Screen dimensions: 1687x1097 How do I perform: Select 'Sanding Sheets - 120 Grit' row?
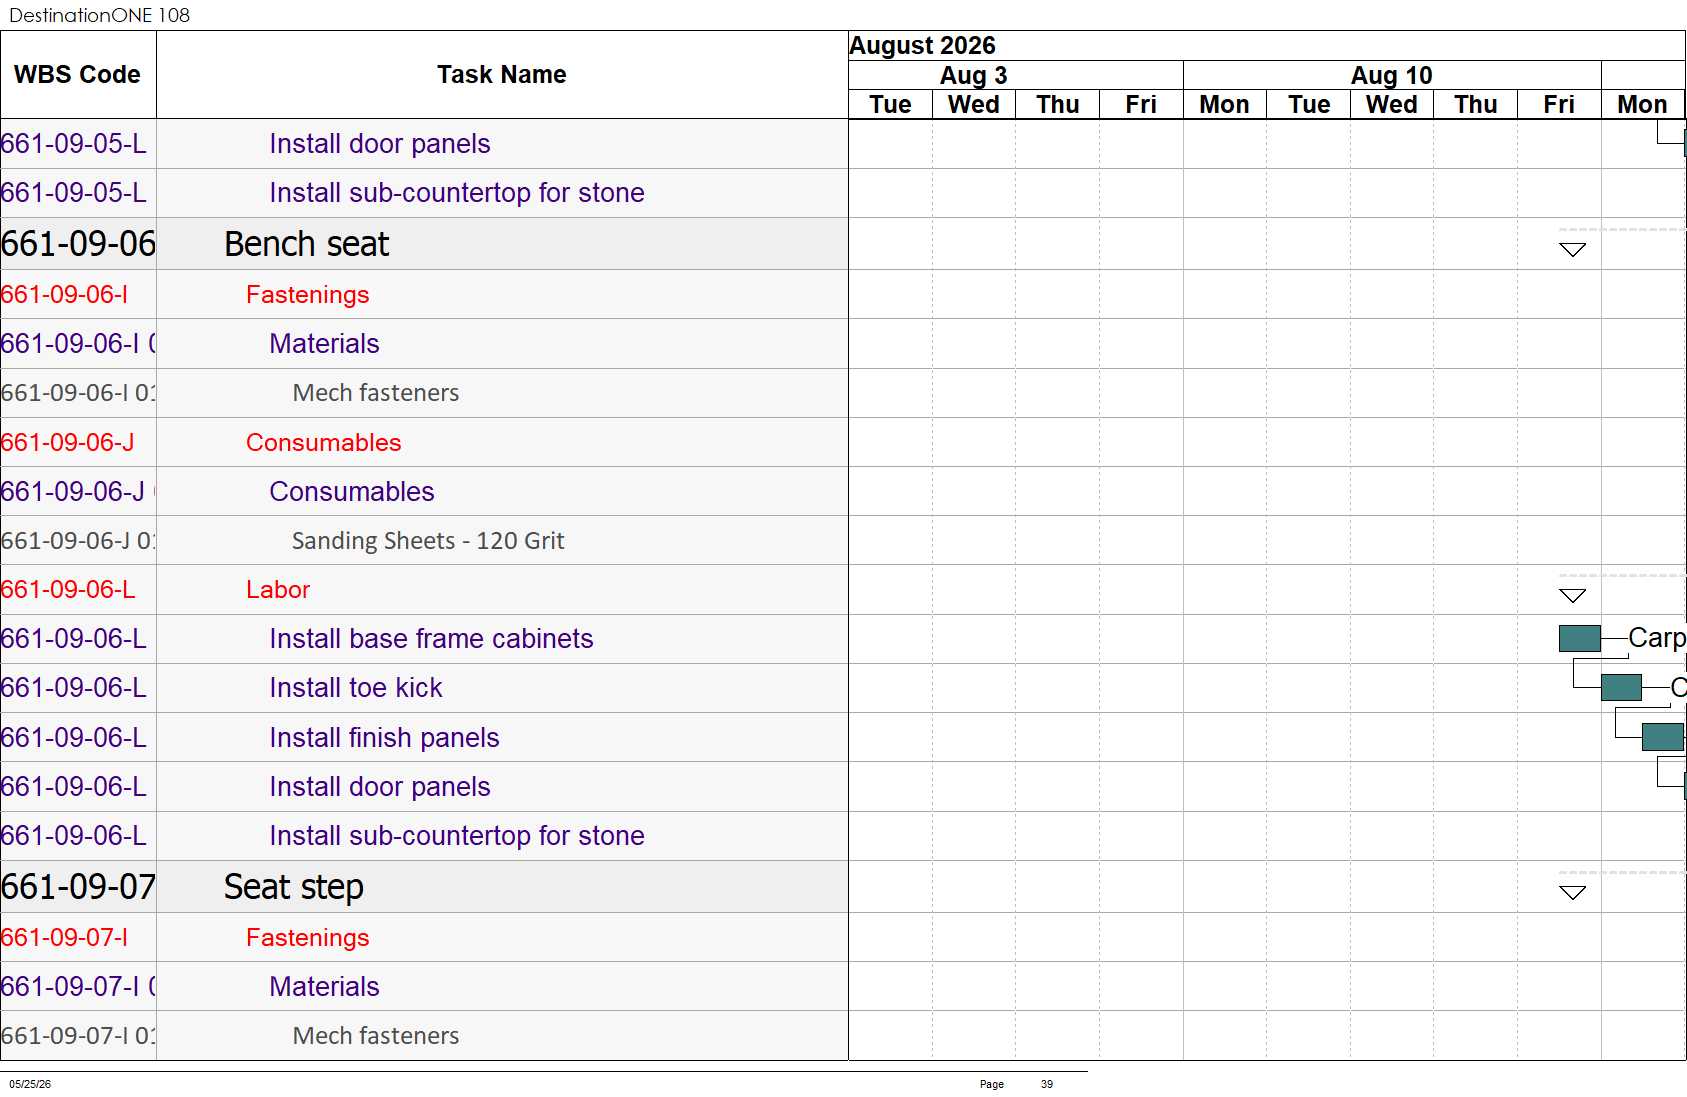click(424, 540)
